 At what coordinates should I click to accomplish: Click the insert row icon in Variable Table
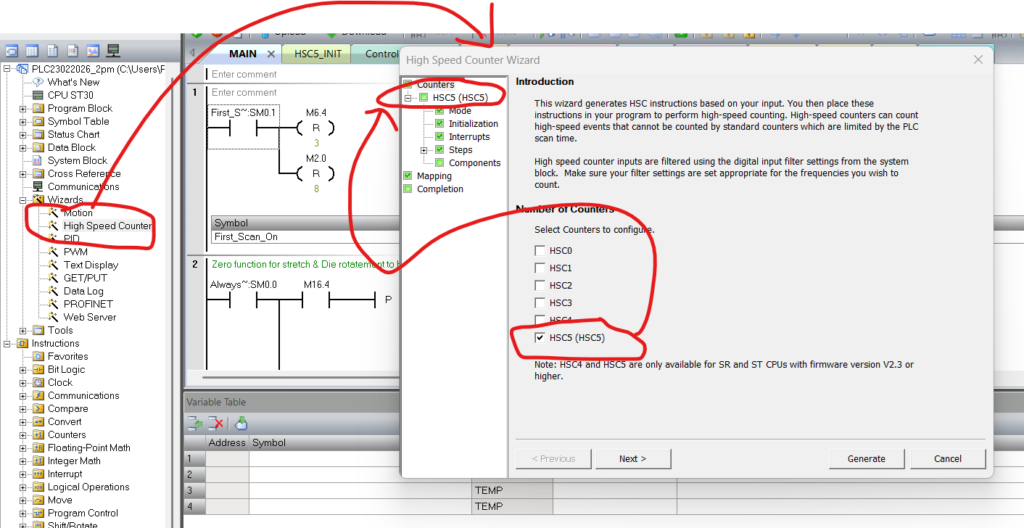(x=195, y=424)
